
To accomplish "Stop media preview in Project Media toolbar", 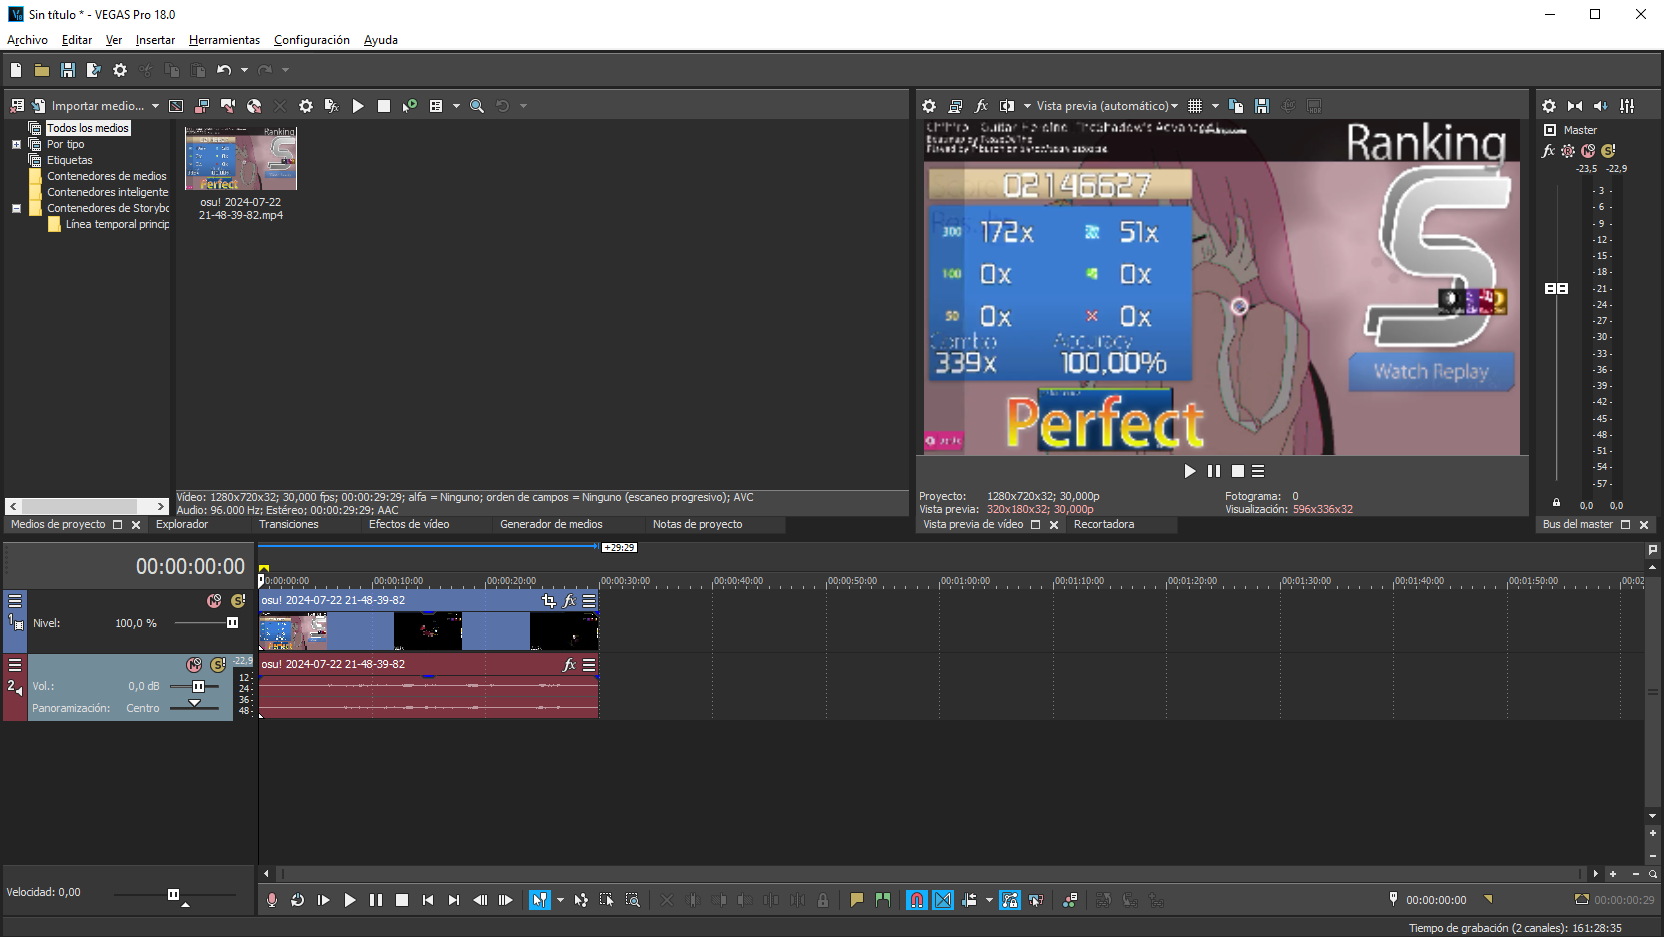I will [x=384, y=106].
